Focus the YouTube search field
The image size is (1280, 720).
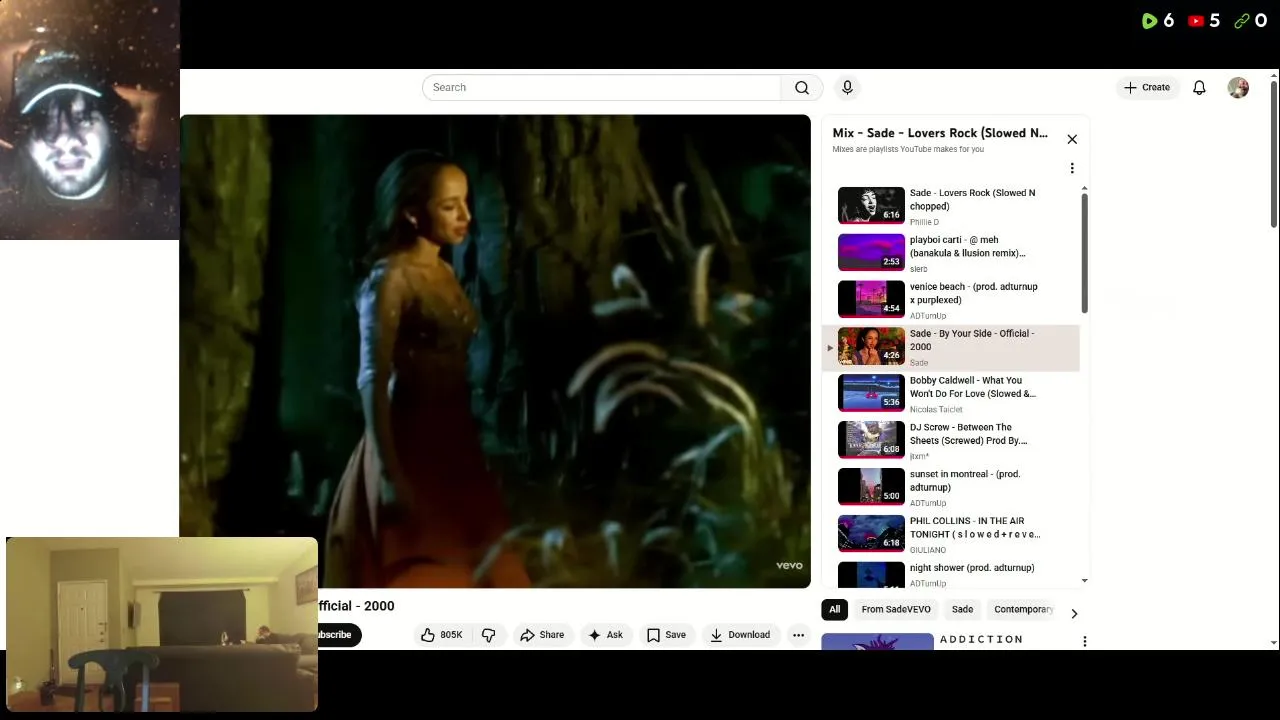click(x=601, y=88)
